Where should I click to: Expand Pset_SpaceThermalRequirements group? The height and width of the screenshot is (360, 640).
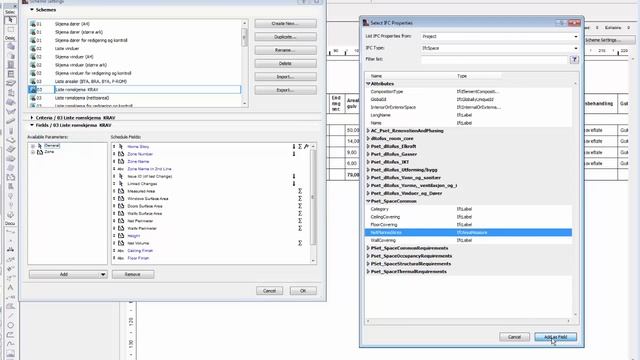point(368,272)
